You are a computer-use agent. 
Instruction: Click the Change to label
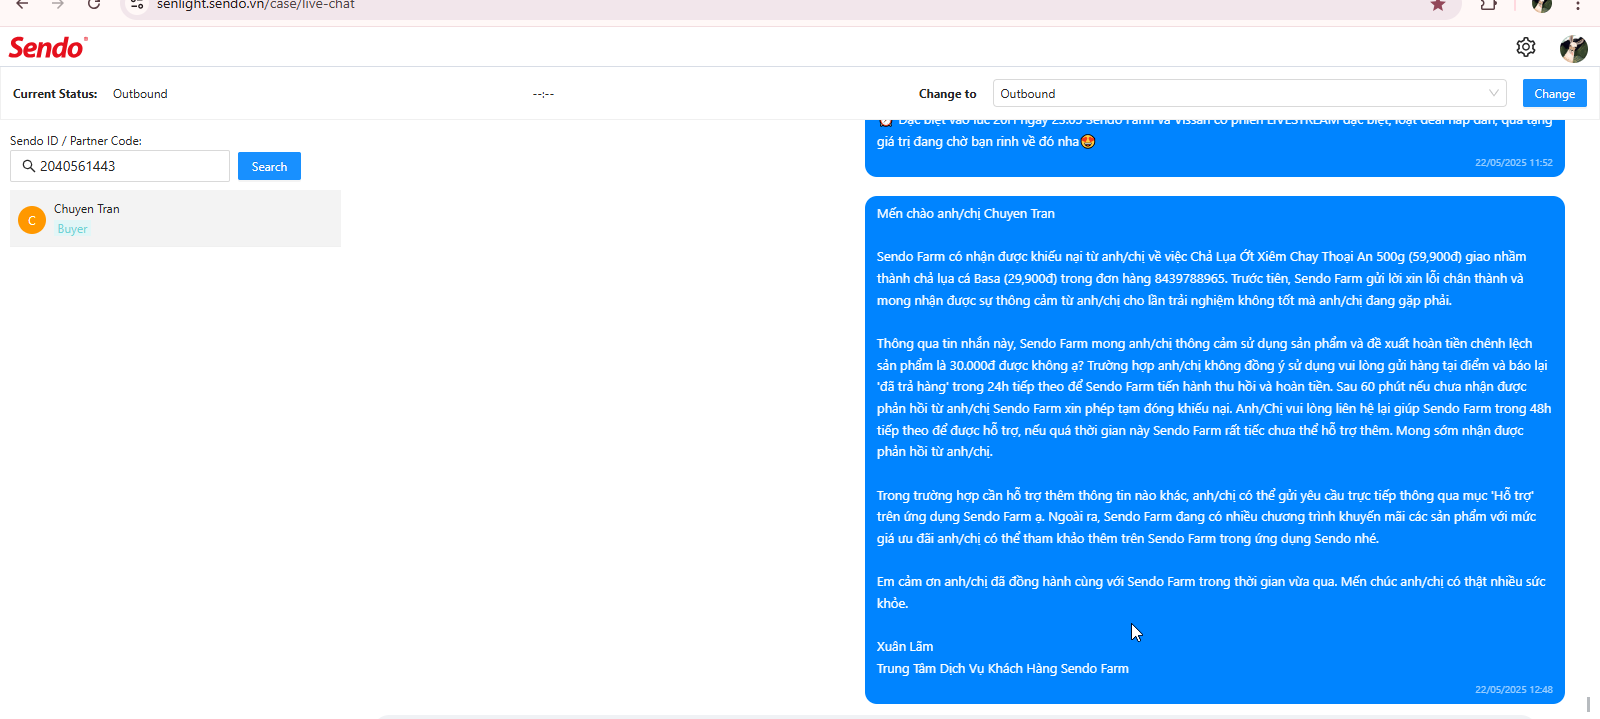click(x=947, y=94)
